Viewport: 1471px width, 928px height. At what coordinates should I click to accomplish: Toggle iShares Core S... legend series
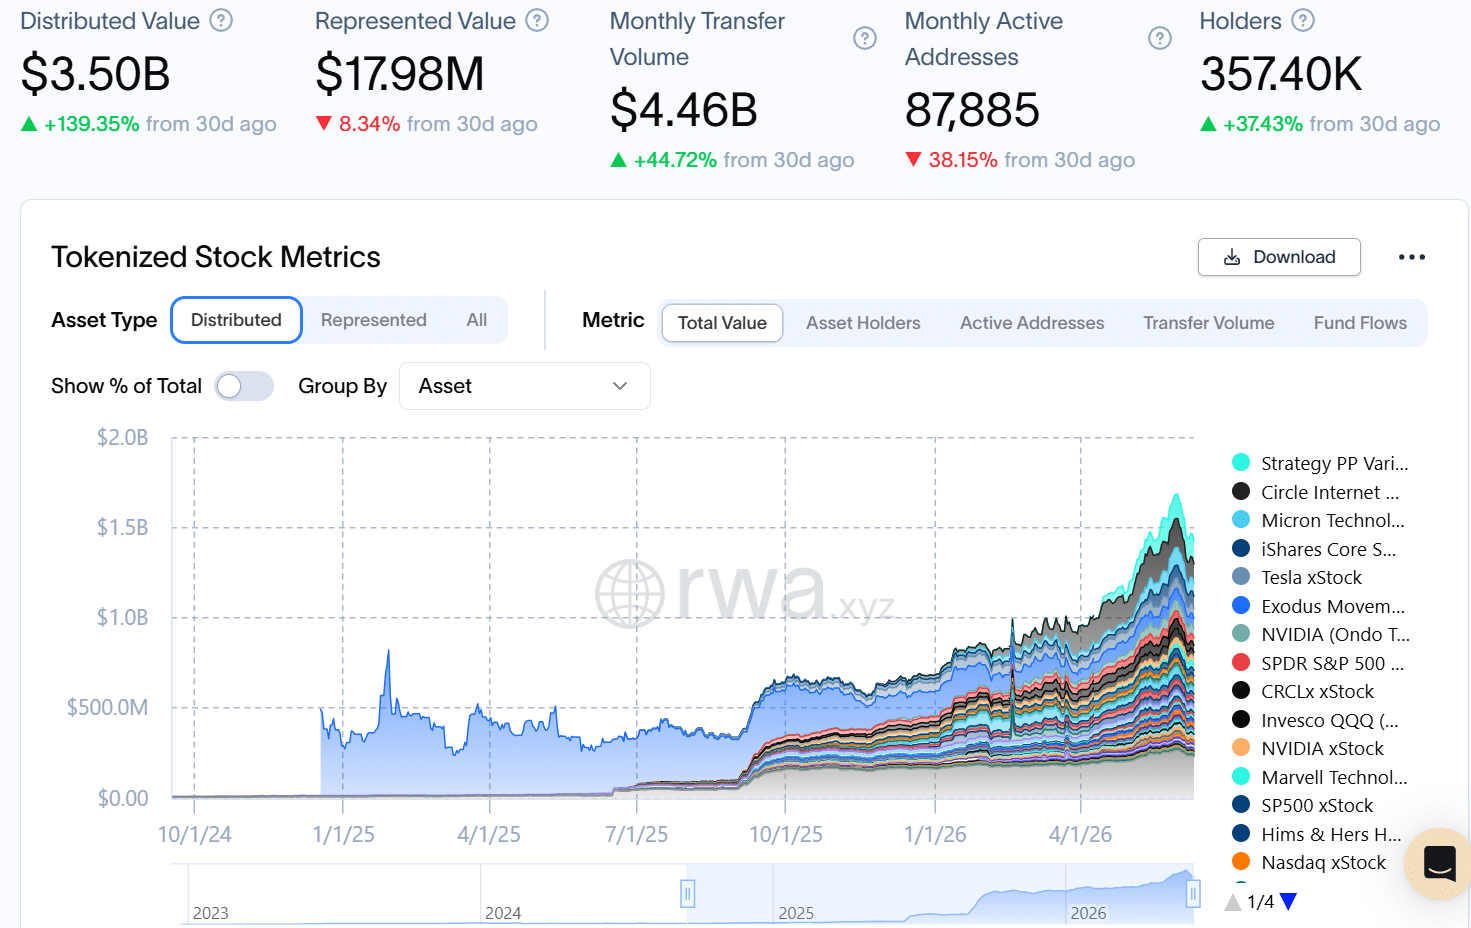click(x=1314, y=548)
